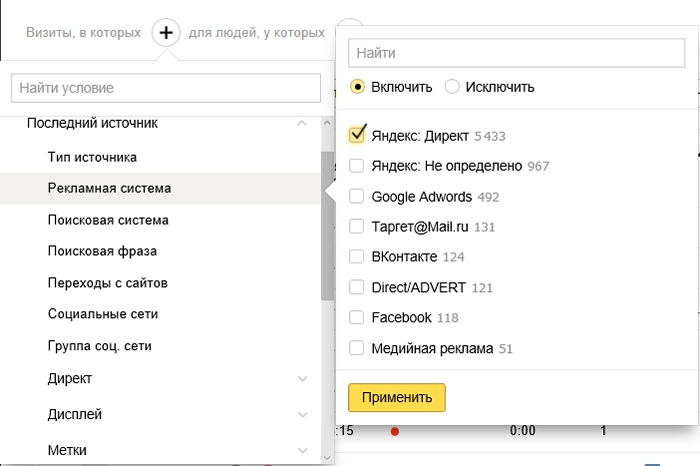Viewport: 700px width, 466px height.
Task: Expand the "Дисплей" submenu chevron
Action: [302, 415]
